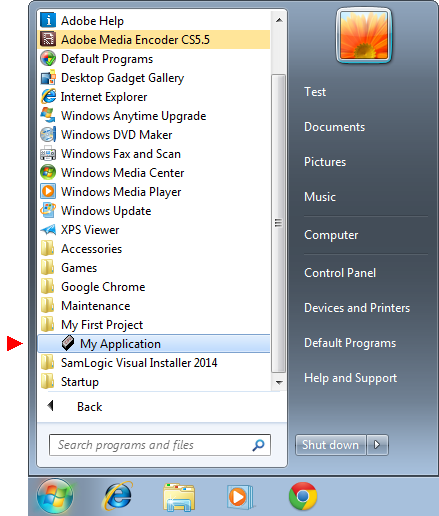Click the Windows Anytime Upgrade icon
Image resolution: width=439 pixels, height=516 pixels.
pos(48,116)
